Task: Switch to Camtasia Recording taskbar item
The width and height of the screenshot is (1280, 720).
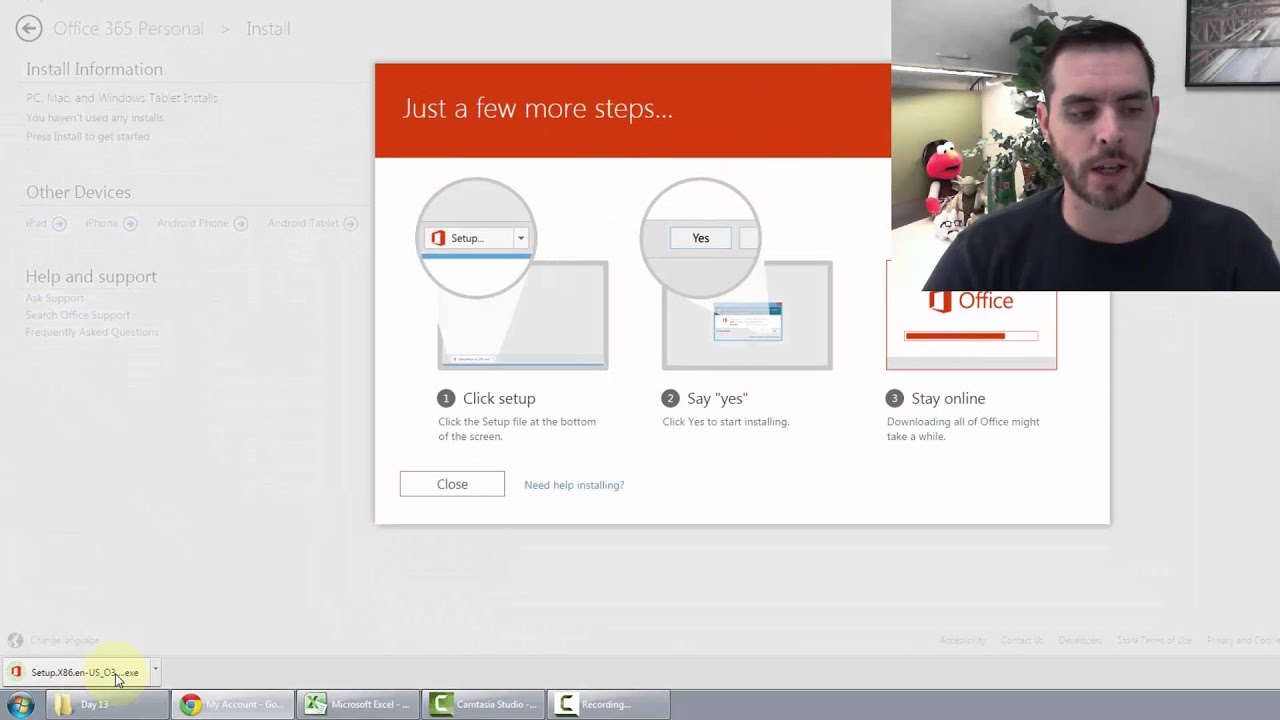Action: [x=608, y=705]
